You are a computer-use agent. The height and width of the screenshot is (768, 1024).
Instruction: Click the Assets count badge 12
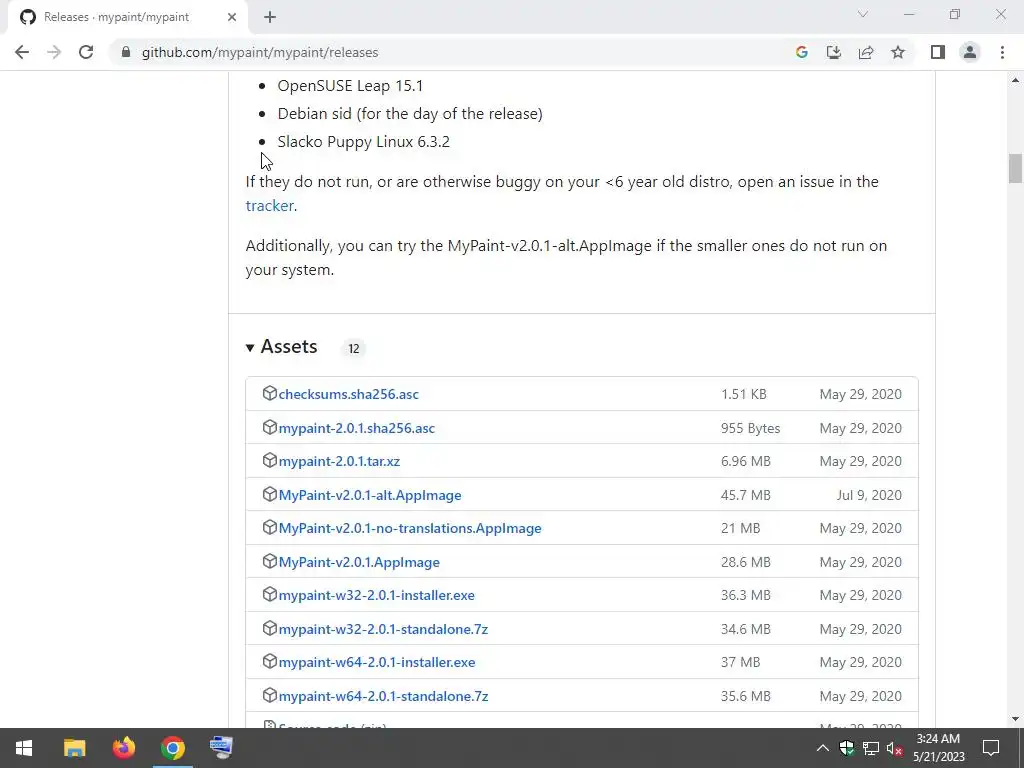[x=353, y=349]
